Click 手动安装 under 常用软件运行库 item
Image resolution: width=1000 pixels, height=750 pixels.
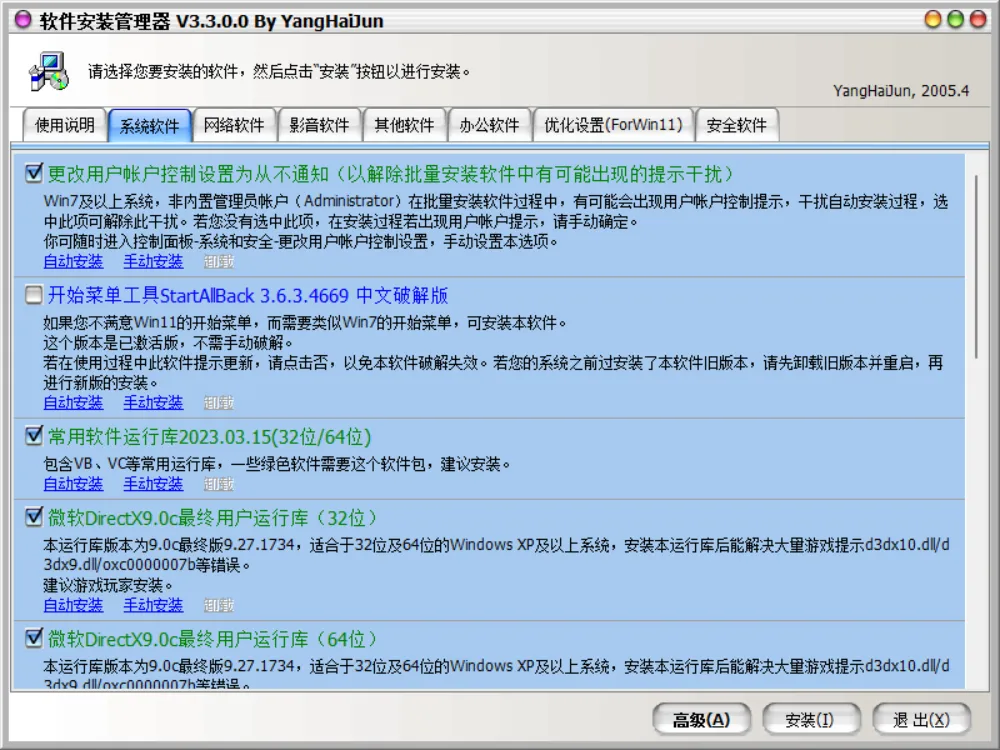pyautogui.click(x=153, y=484)
